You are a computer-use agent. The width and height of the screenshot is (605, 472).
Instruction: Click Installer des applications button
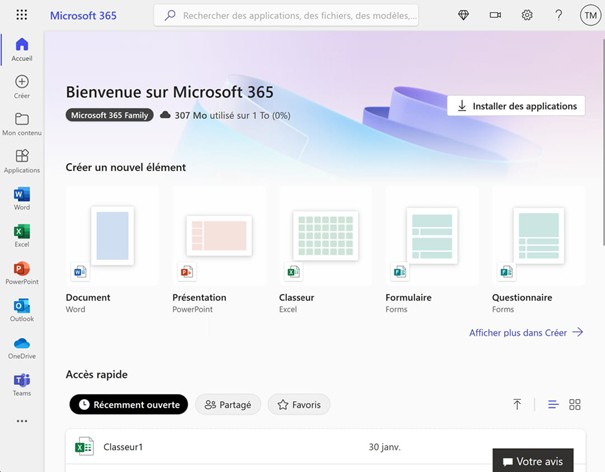(516, 106)
